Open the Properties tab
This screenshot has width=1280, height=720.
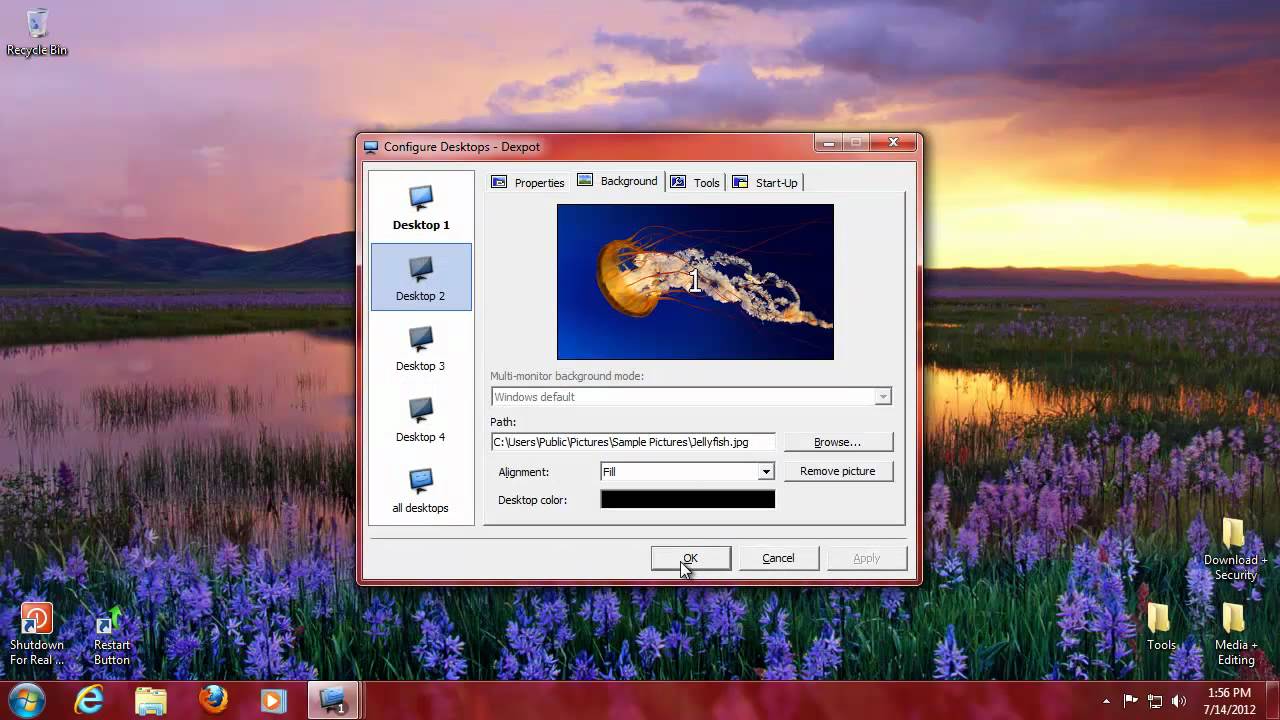click(x=528, y=182)
